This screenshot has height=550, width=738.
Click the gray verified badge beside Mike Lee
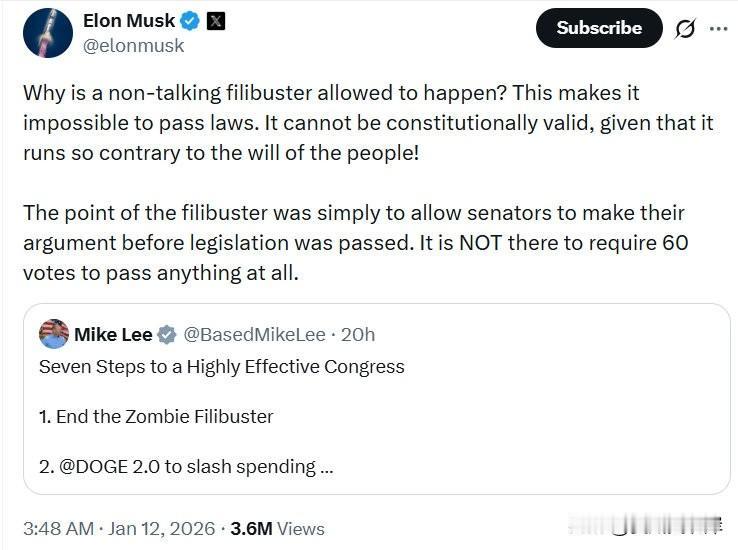pos(167,335)
